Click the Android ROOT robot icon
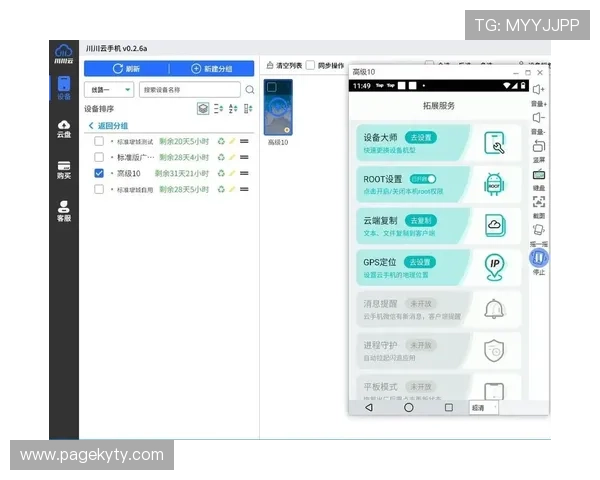600x480 pixels. point(494,184)
